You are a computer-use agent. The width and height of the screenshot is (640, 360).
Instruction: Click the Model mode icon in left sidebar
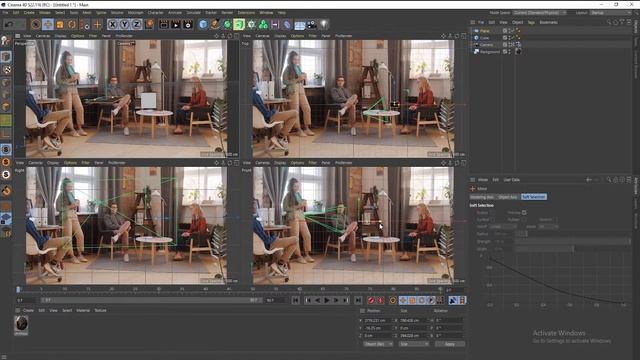[6, 57]
